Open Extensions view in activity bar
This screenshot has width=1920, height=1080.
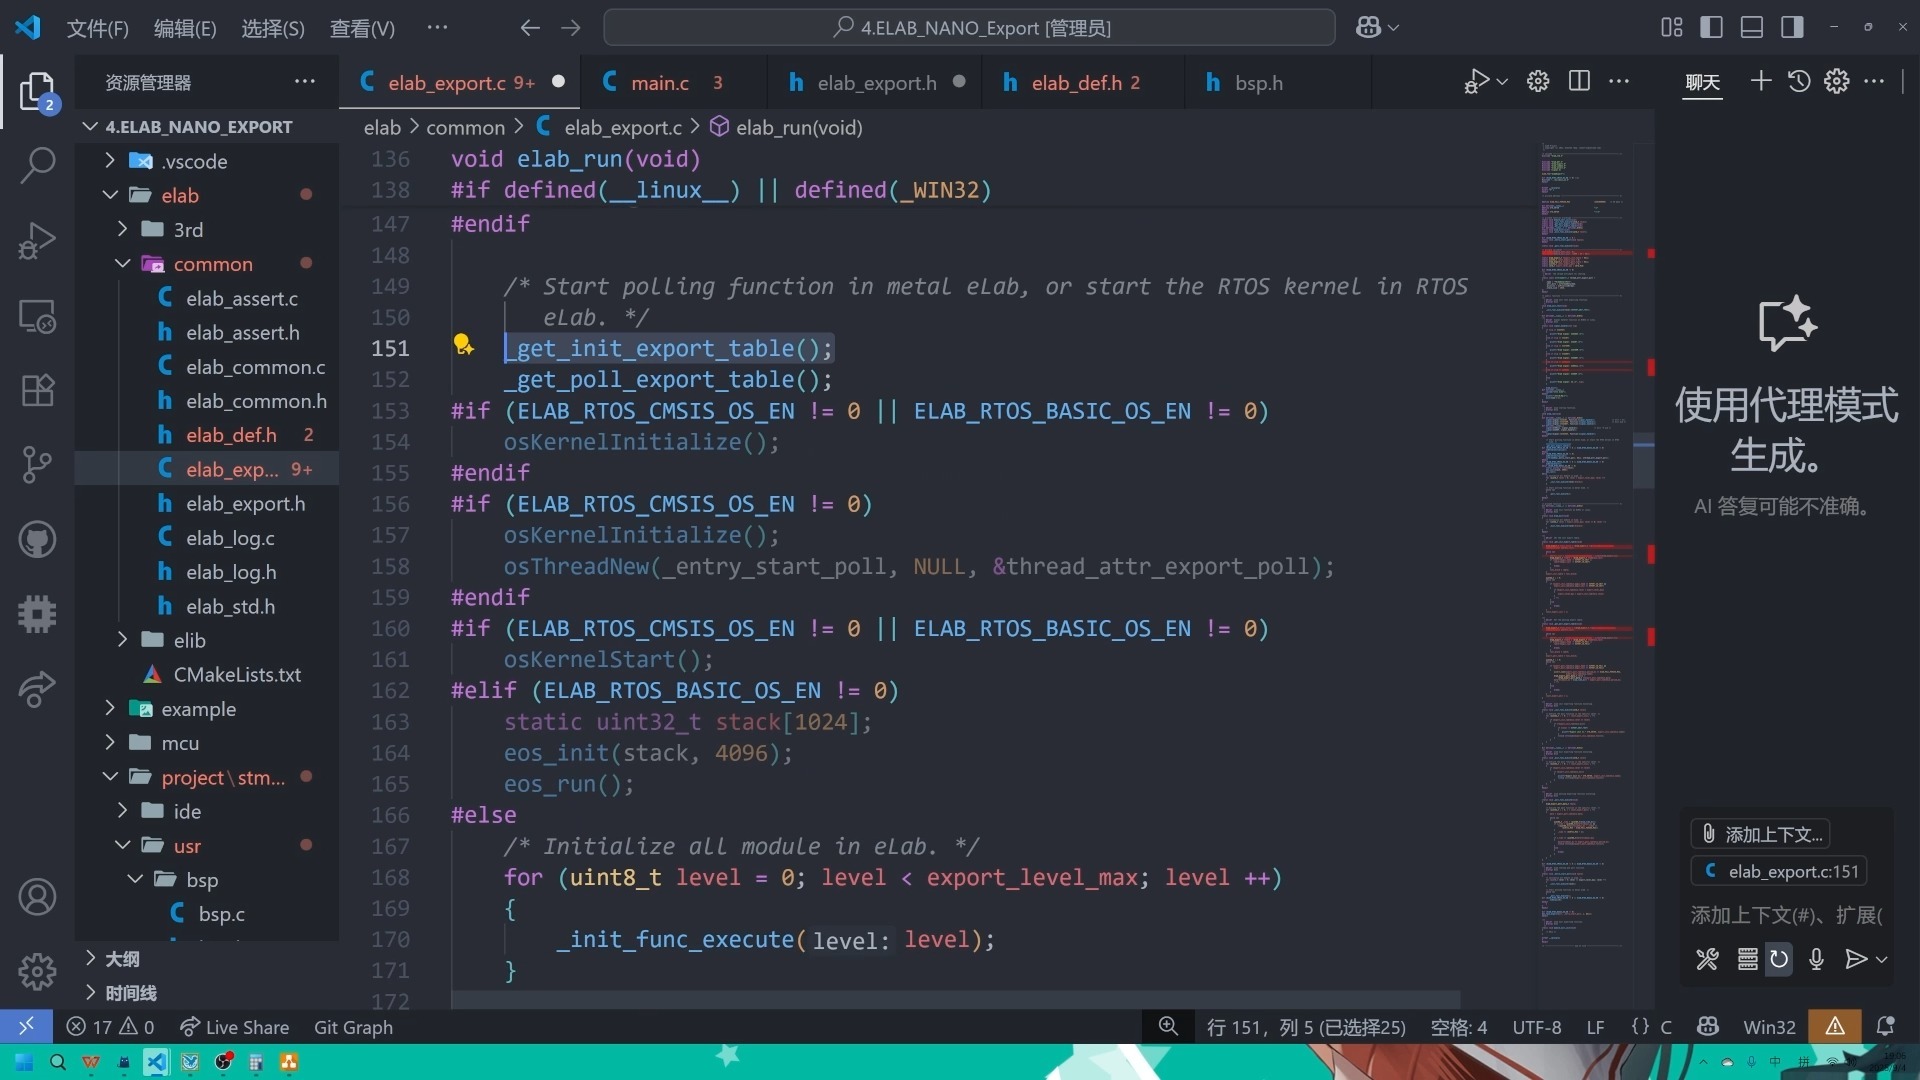(37, 390)
